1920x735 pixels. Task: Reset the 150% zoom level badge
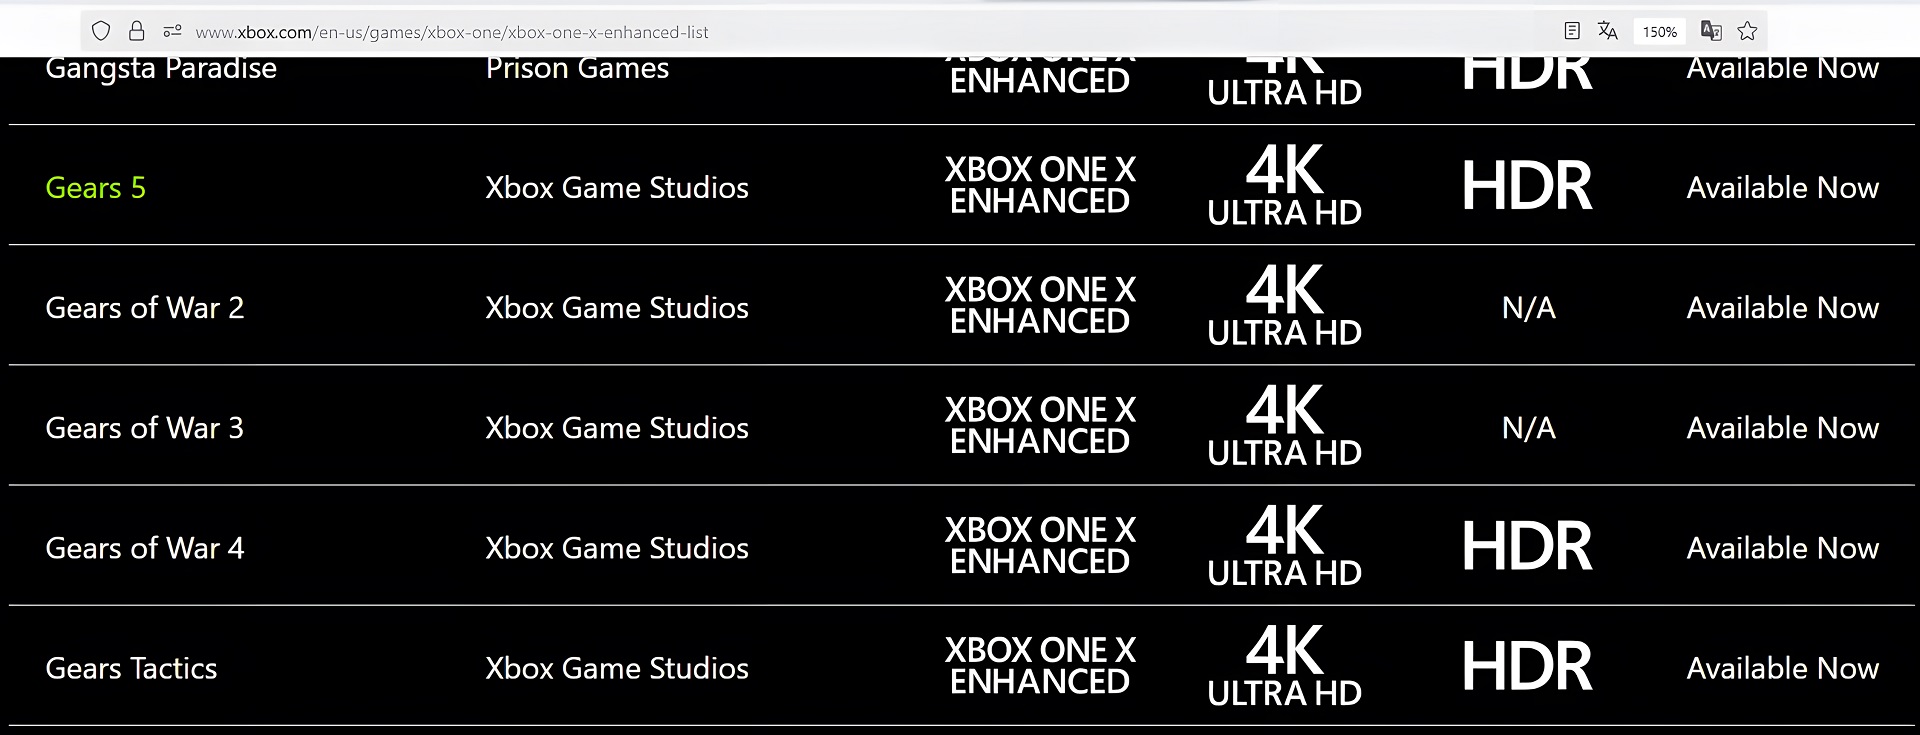pyautogui.click(x=1659, y=32)
